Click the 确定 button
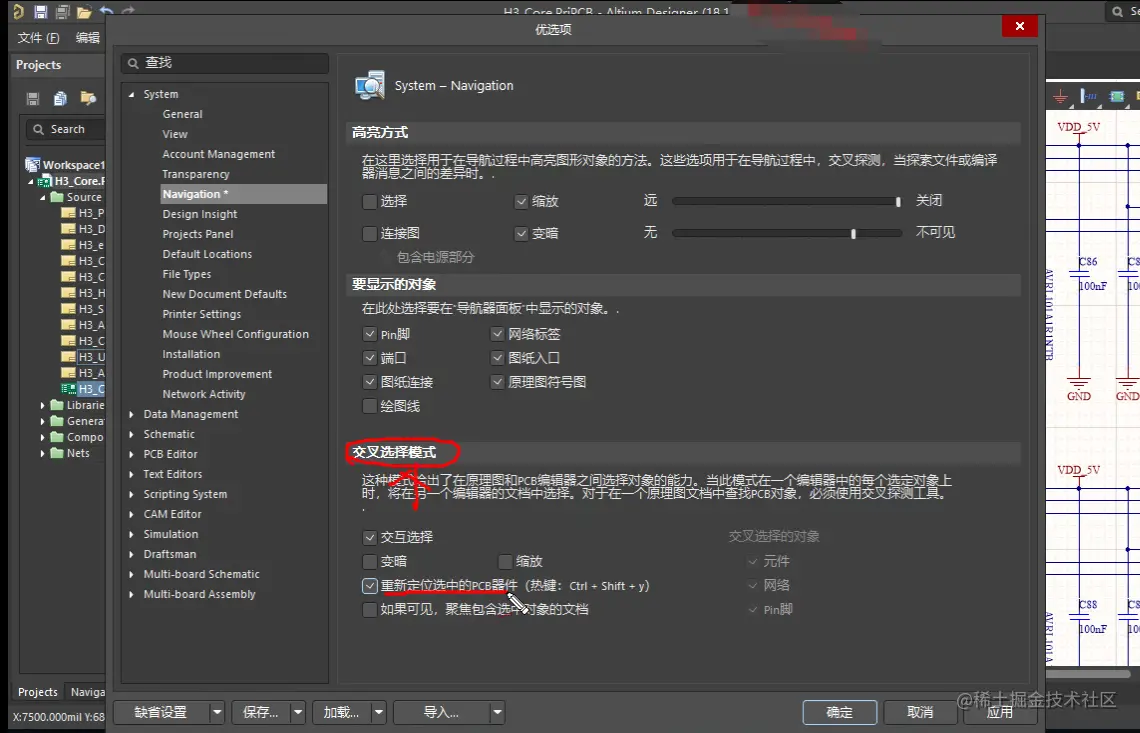This screenshot has height=733, width=1140. point(840,713)
